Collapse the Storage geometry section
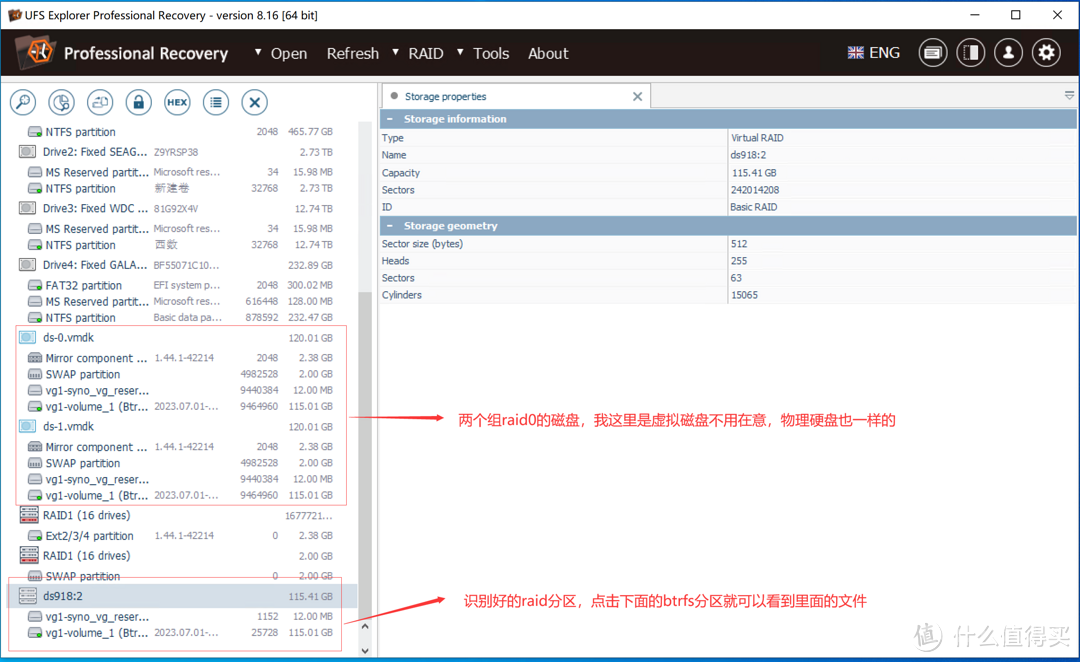Screen dimensions: 1080x662 click(x=390, y=226)
